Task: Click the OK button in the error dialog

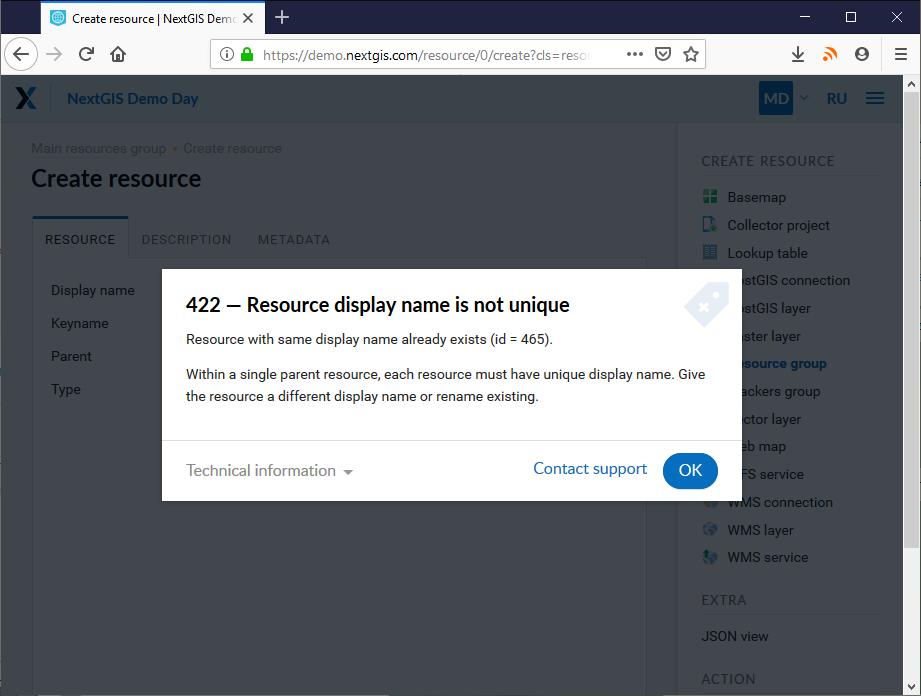Action: pyautogui.click(x=690, y=470)
